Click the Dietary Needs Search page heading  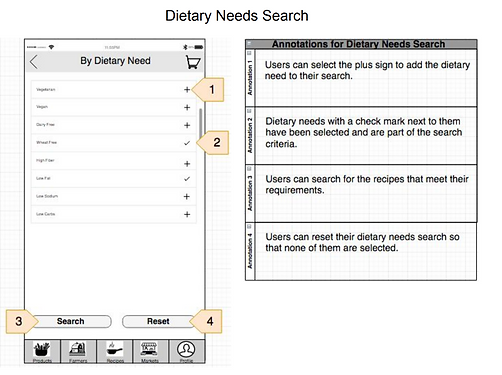[237, 16]
